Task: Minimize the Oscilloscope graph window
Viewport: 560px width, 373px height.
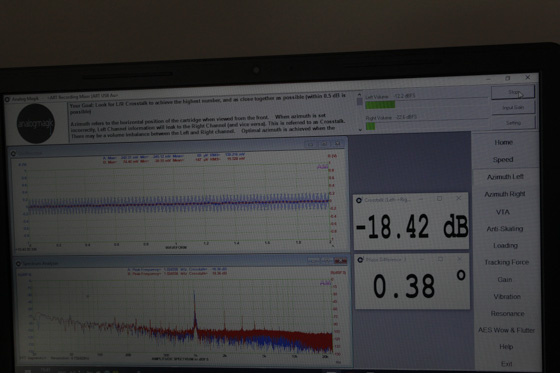Action: [310, 144]
